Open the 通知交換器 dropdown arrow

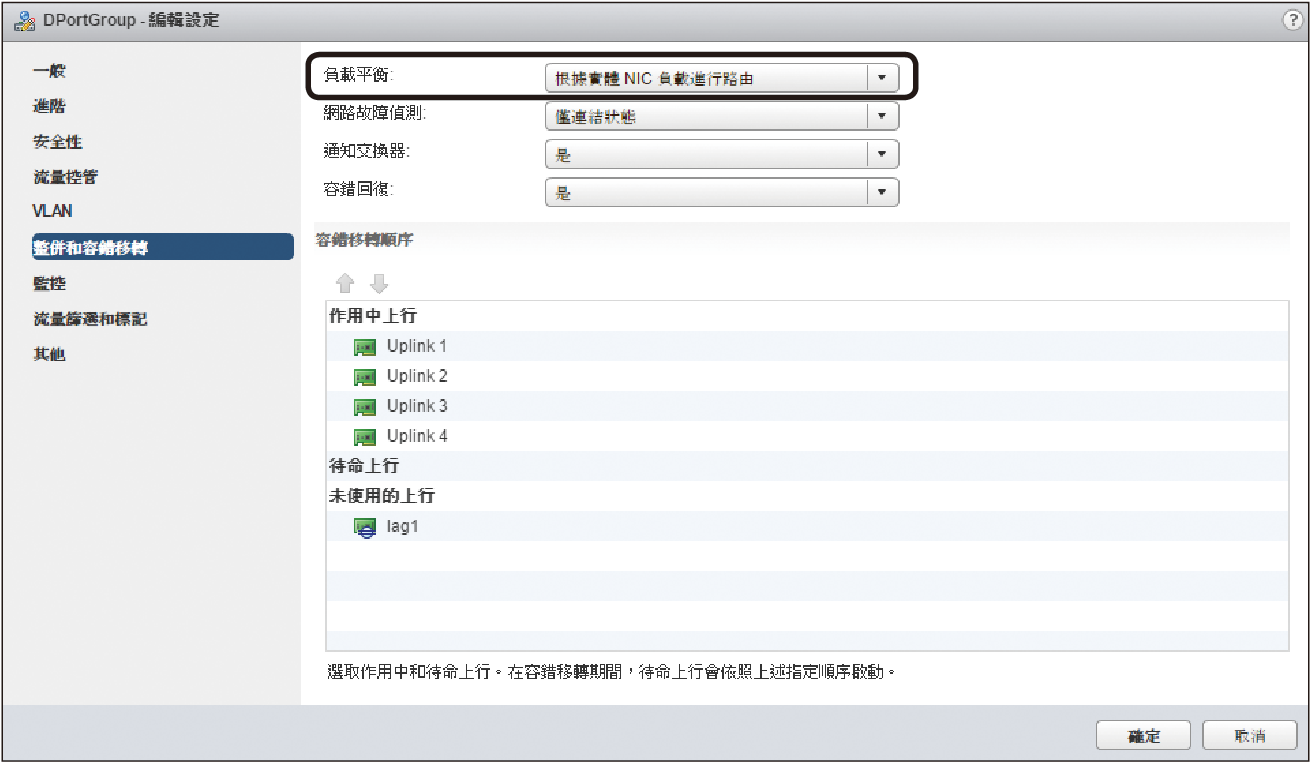pyautogui.click(x=882, y=155)
